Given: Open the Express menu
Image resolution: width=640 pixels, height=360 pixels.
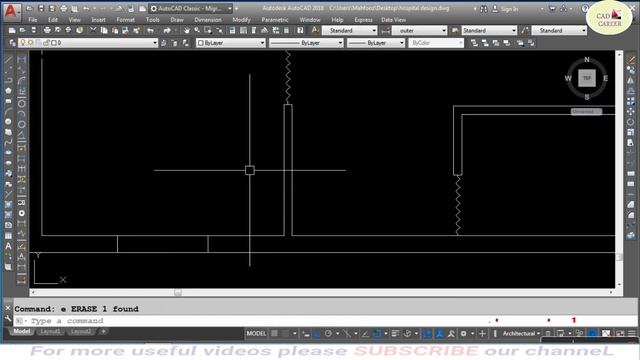Looking at the screenshot, I should (363, 20).
